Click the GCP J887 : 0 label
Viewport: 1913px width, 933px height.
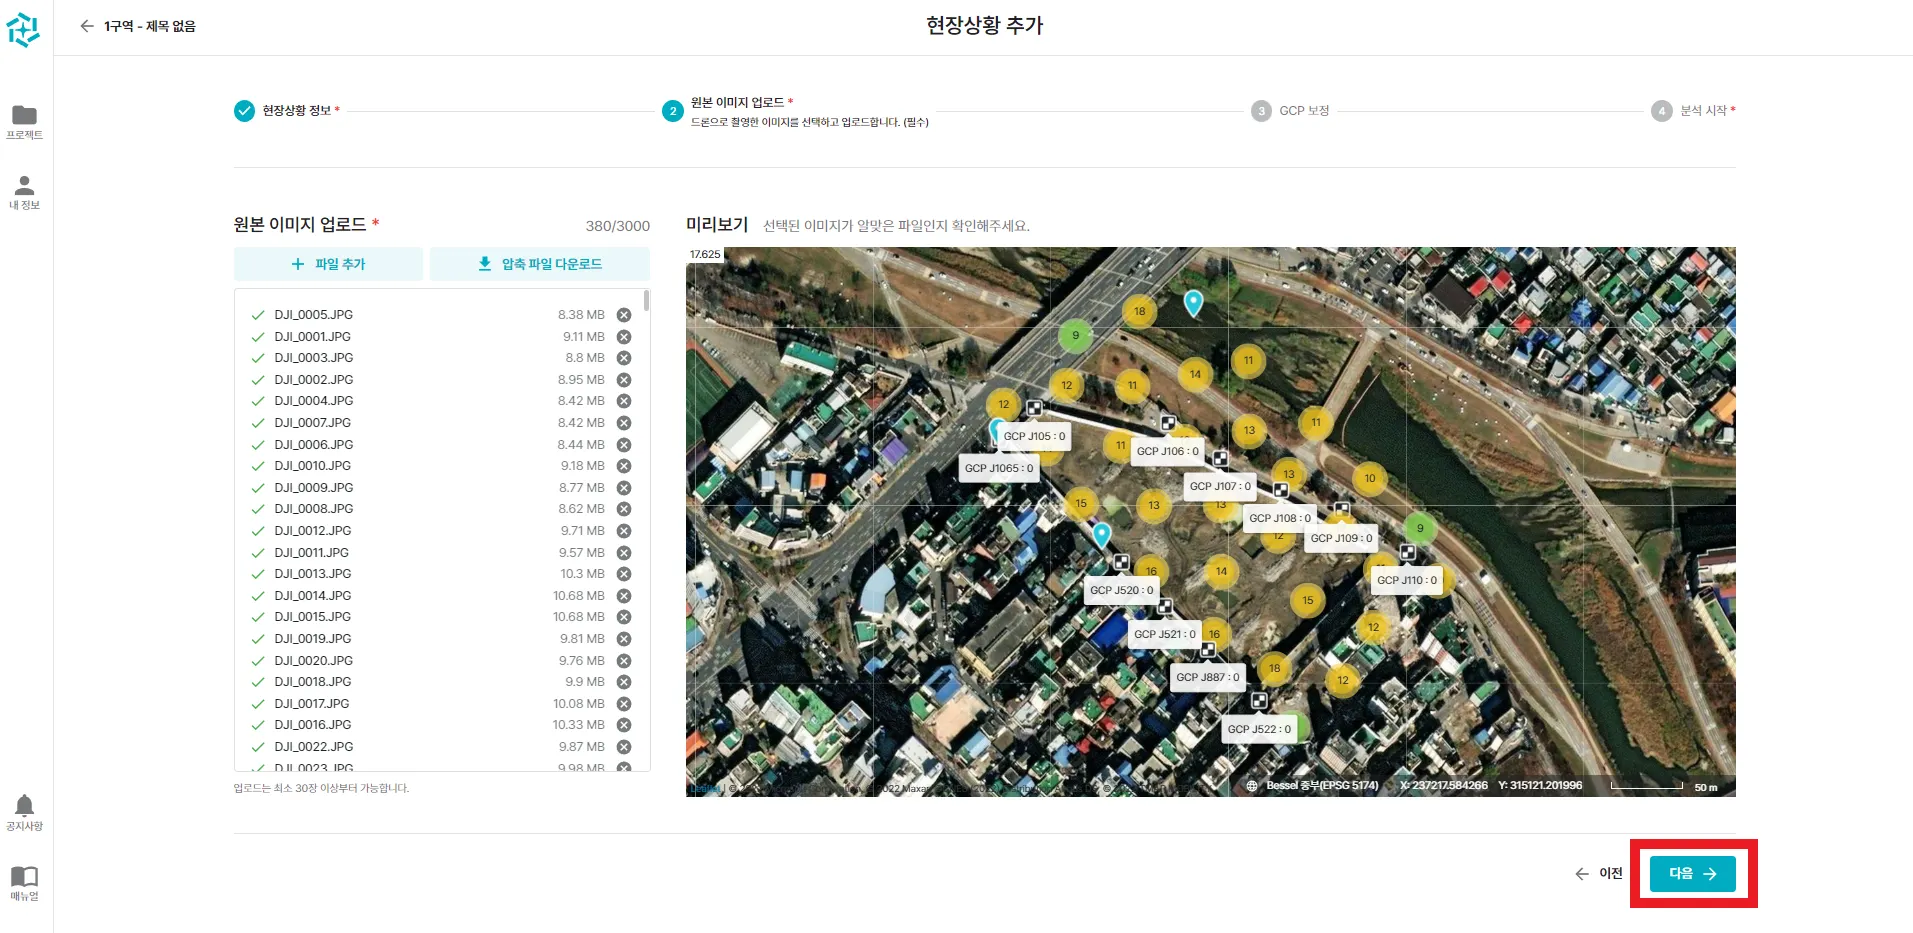(x=1208, y=677)
